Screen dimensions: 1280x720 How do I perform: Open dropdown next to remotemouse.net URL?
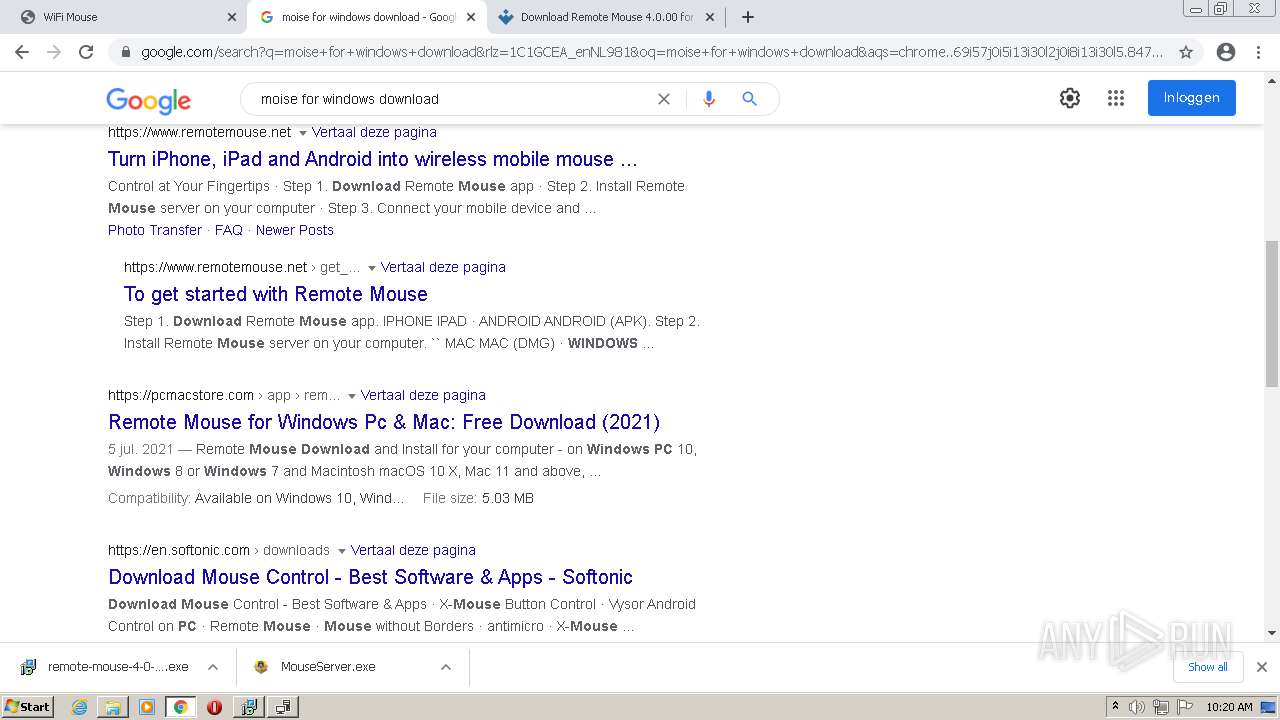(303, 133)
